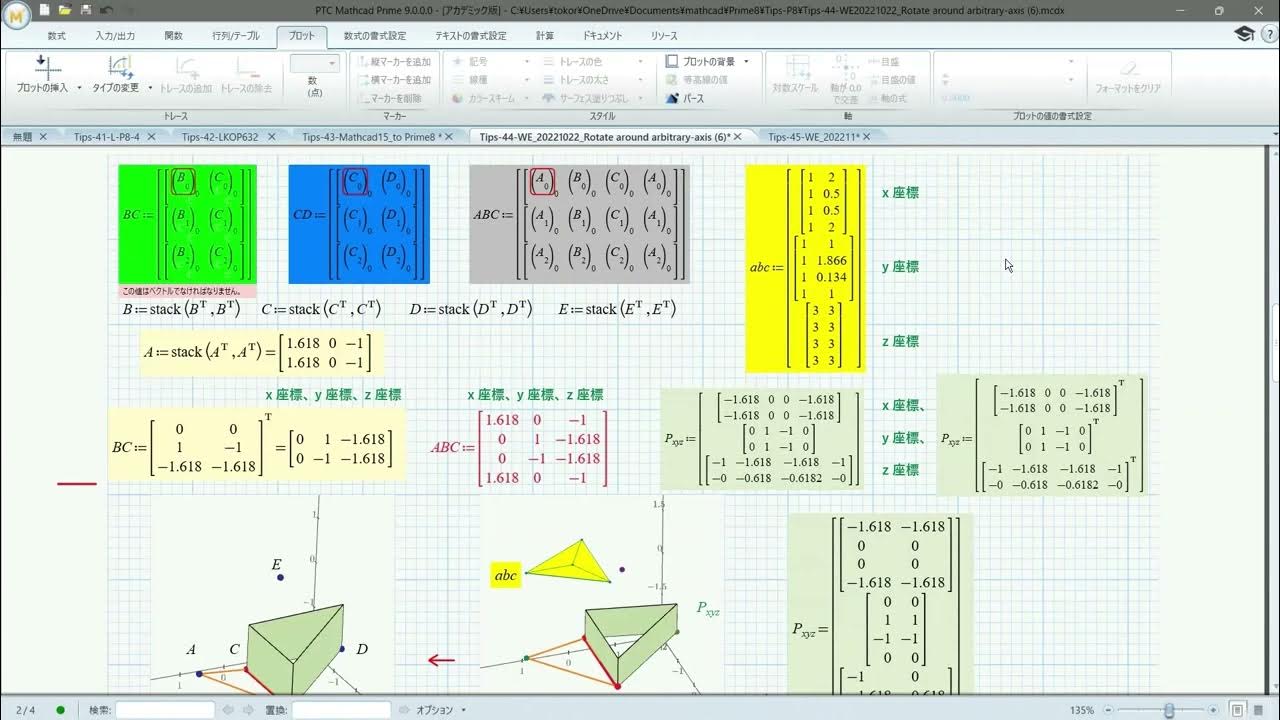The image size is (1280, 720).
Task: Click 横マーカーを追加 (add horizontal marker) button
Action: tap(395, 80)
